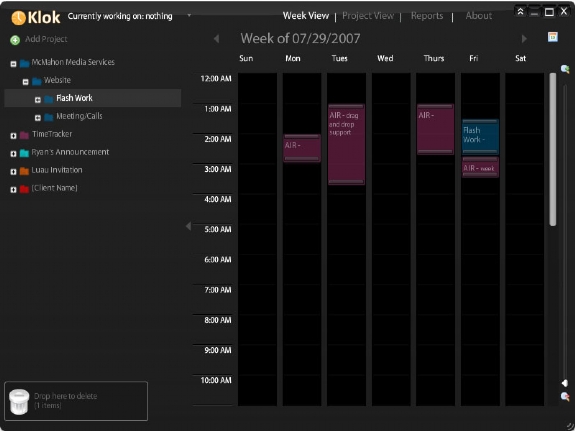Click the green Add Project plus icon
The image size is (575, 431).
coord(15,40)
